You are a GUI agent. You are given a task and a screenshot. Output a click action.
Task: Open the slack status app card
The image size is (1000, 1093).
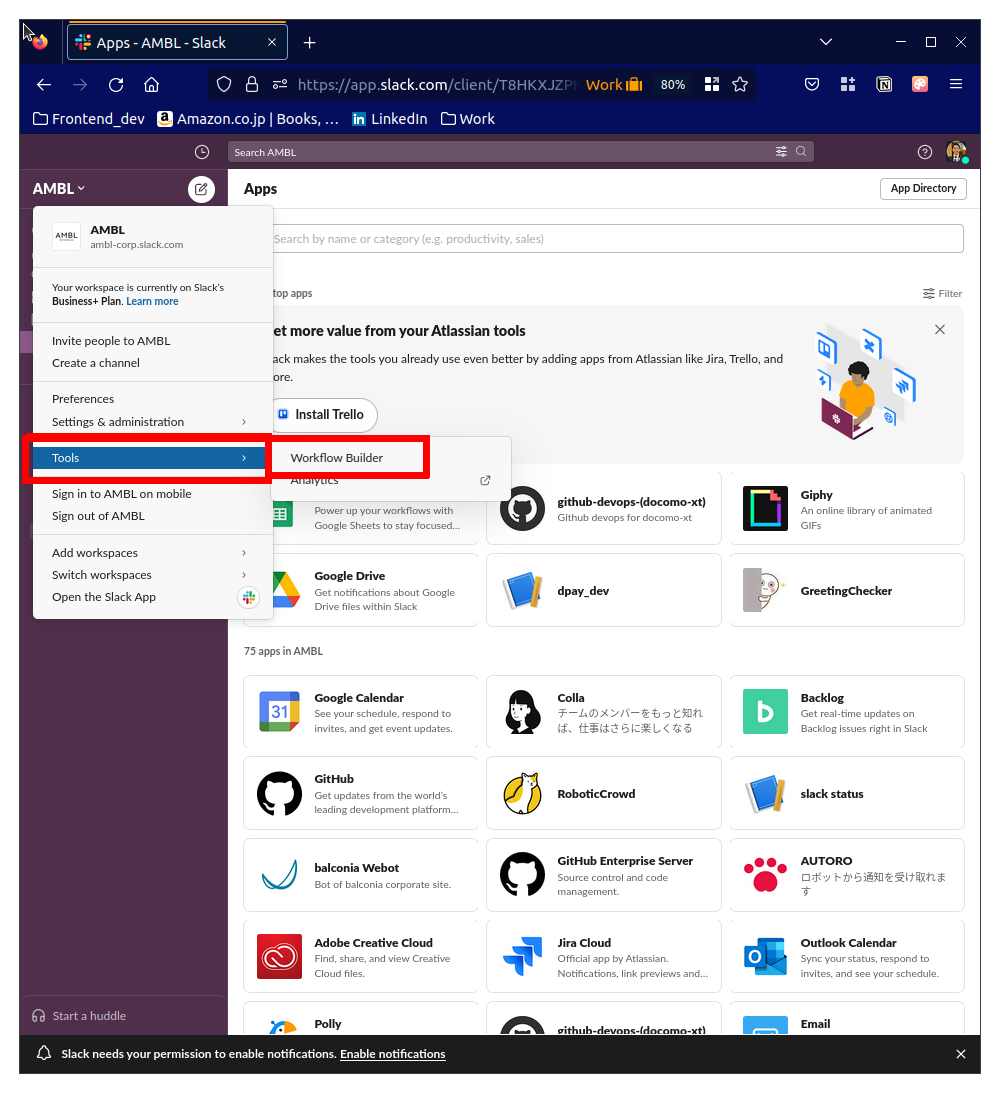[x=847, y=793]
